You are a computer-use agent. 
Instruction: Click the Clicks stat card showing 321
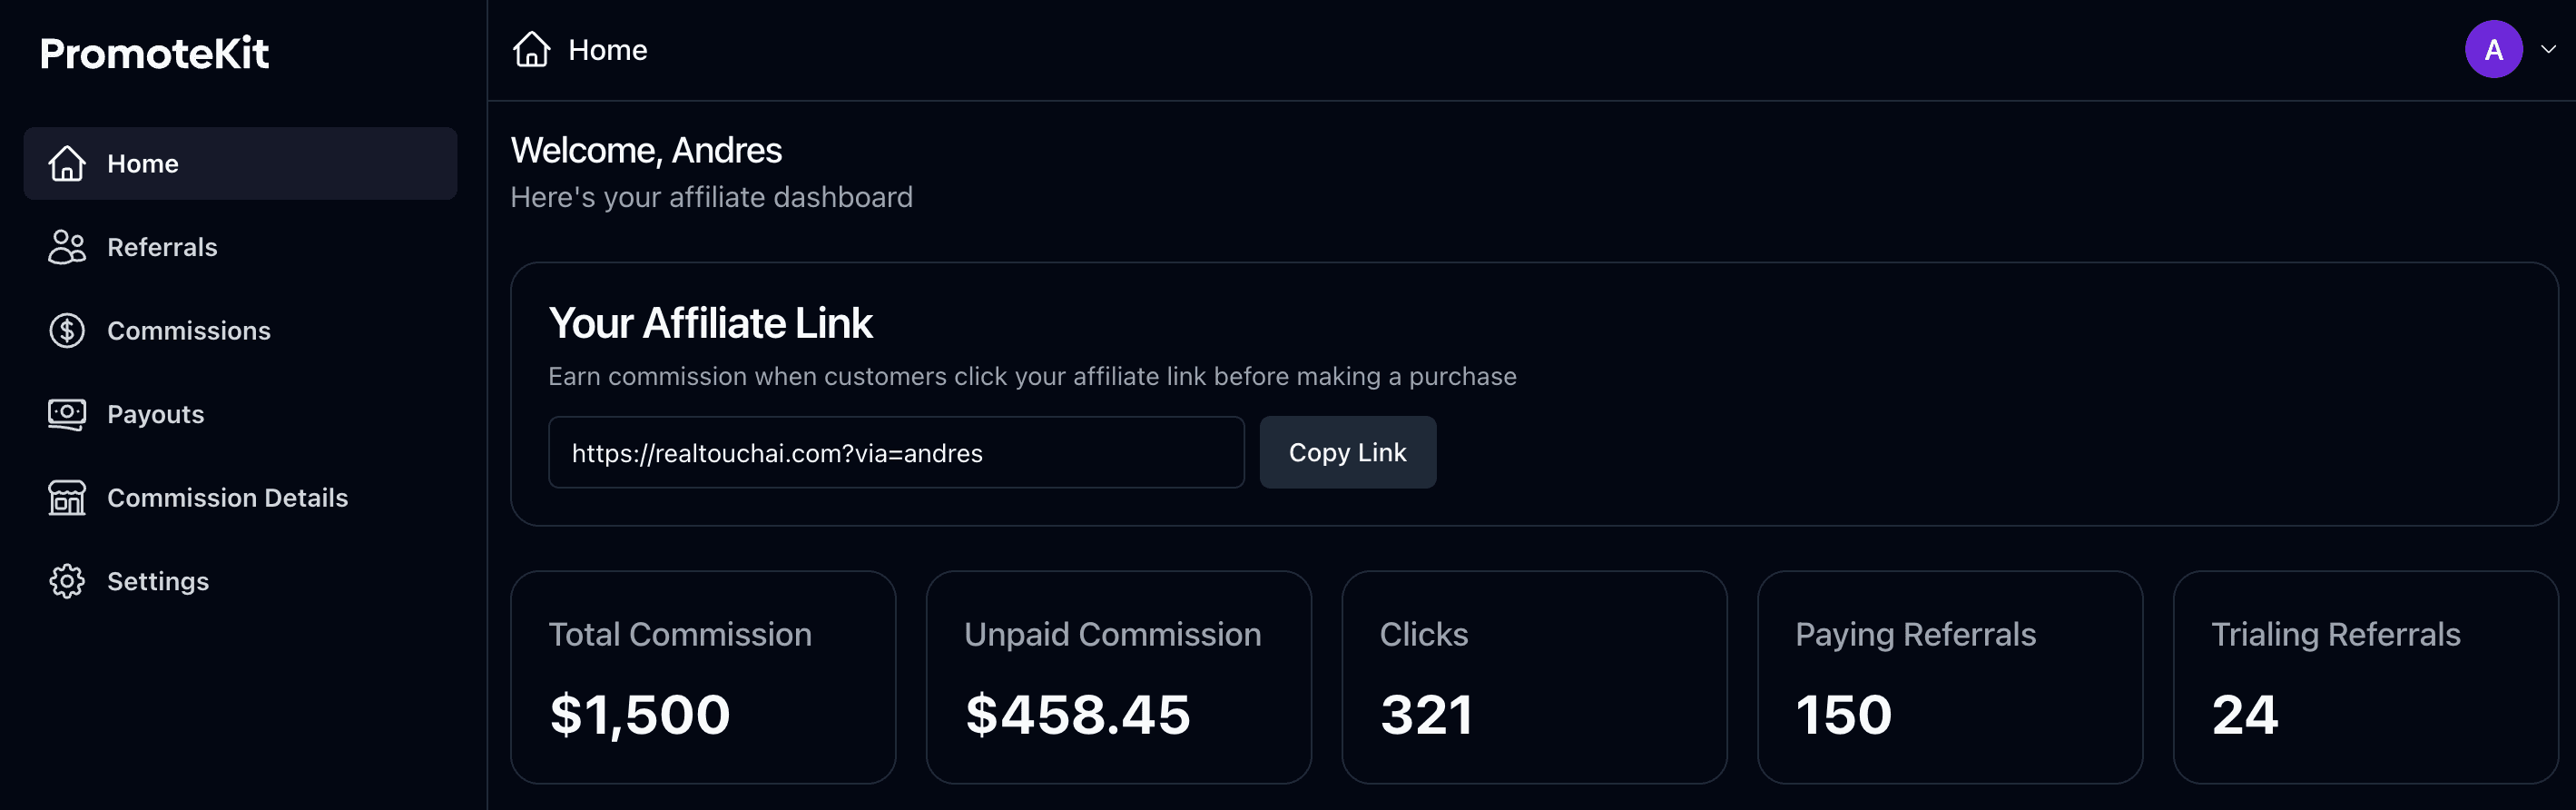coord(1534,676)
